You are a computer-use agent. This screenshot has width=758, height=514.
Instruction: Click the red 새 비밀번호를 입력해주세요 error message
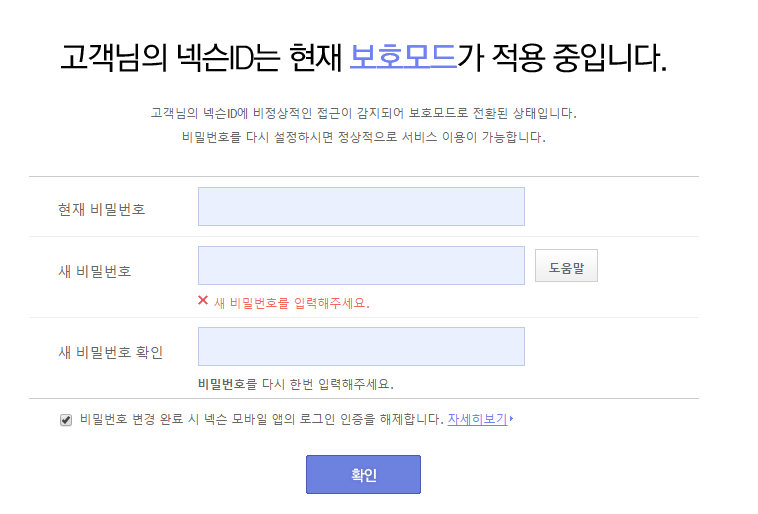291,302
